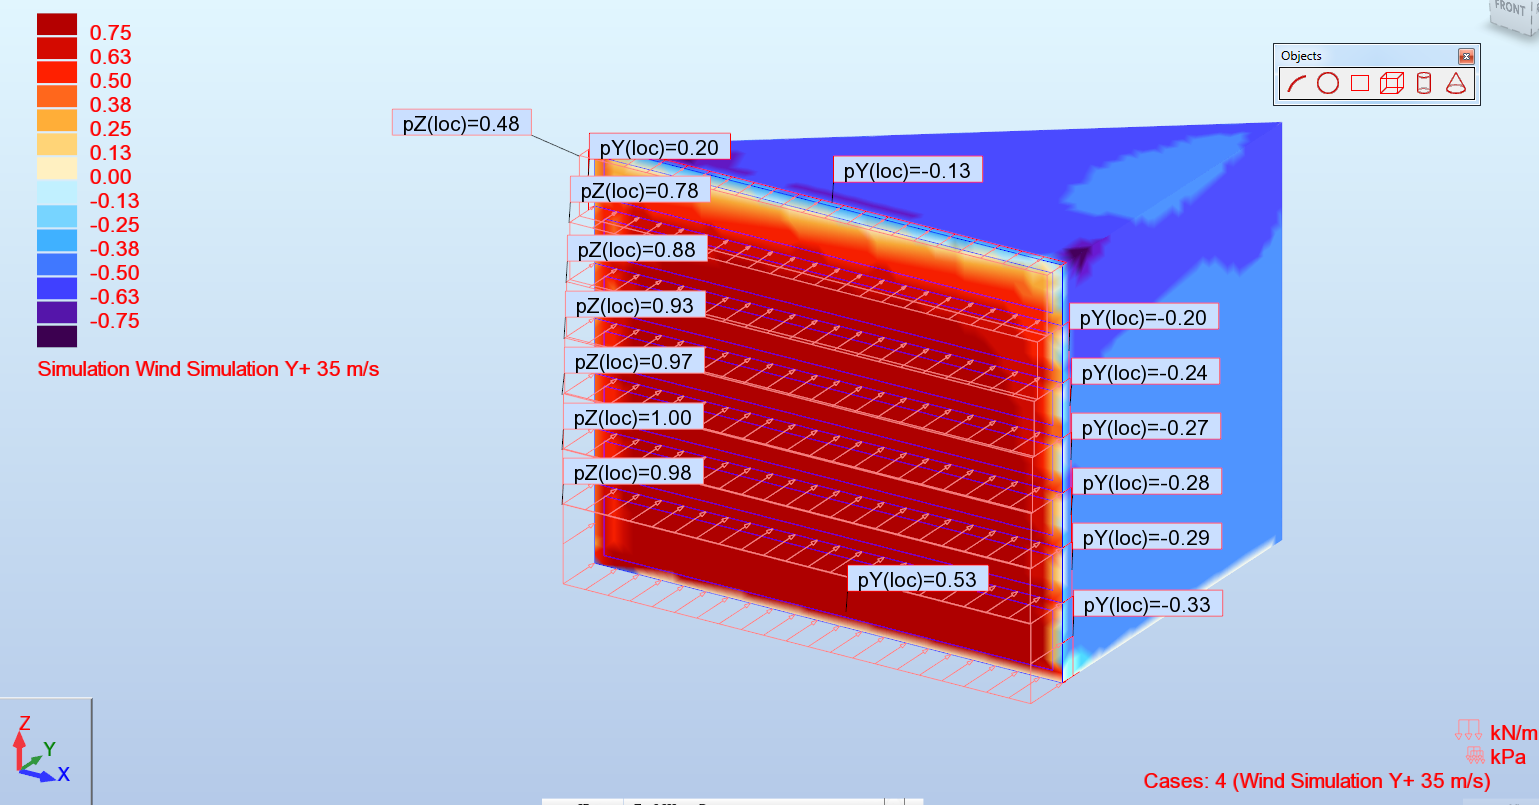Select the pY(loc)=0.53 pressure label
Screen dimensions: 1539x805
tap(917, 578)
